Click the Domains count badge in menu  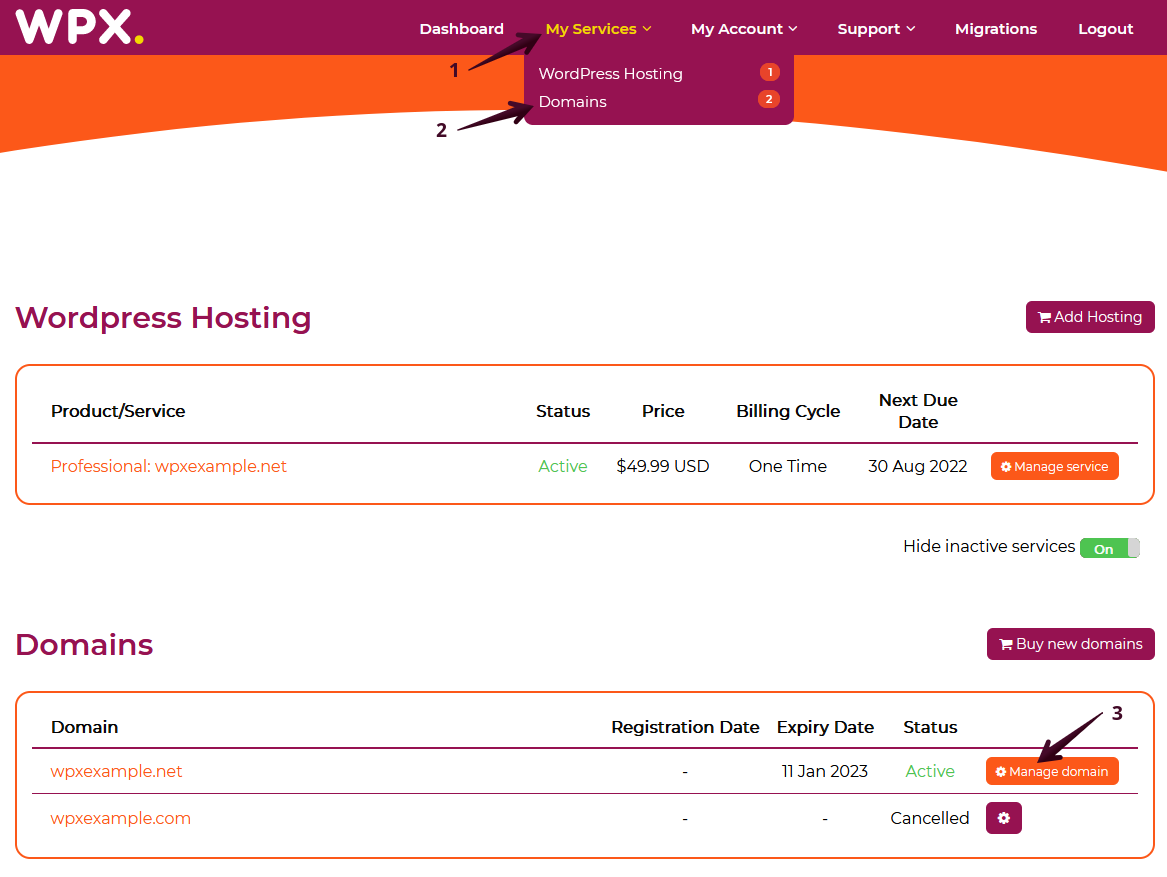tap(768, 99)
